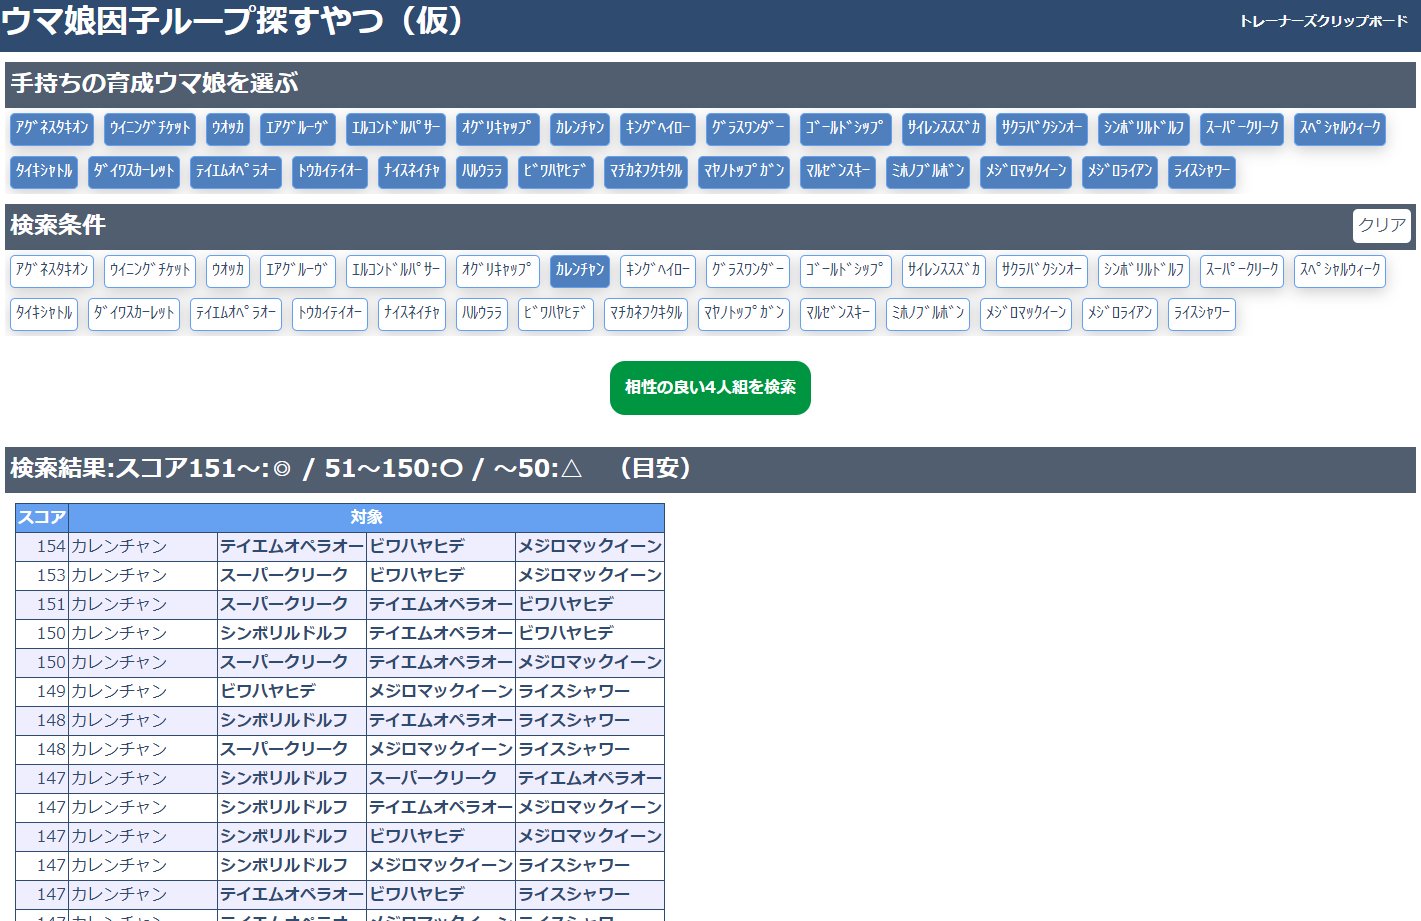Select グラスワンダー in search conditions
Image resolution: width=1421 pixels, height=921 pixels.
(748, 271)
